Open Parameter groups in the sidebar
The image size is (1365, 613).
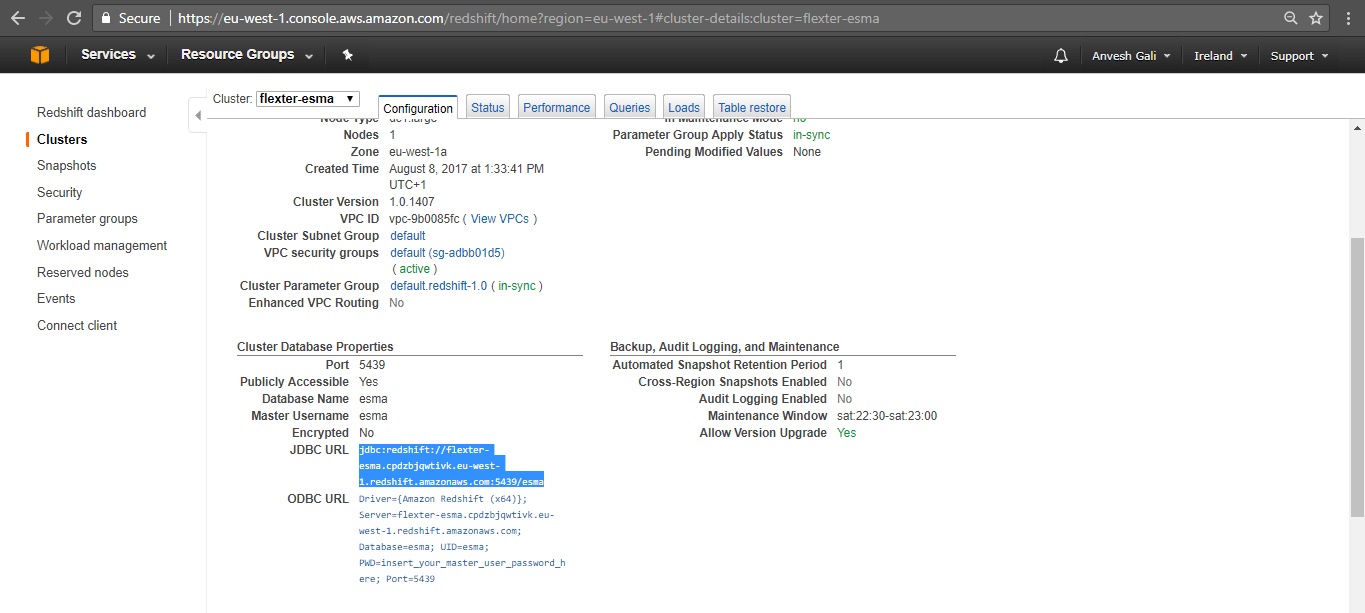click(88, 219)
